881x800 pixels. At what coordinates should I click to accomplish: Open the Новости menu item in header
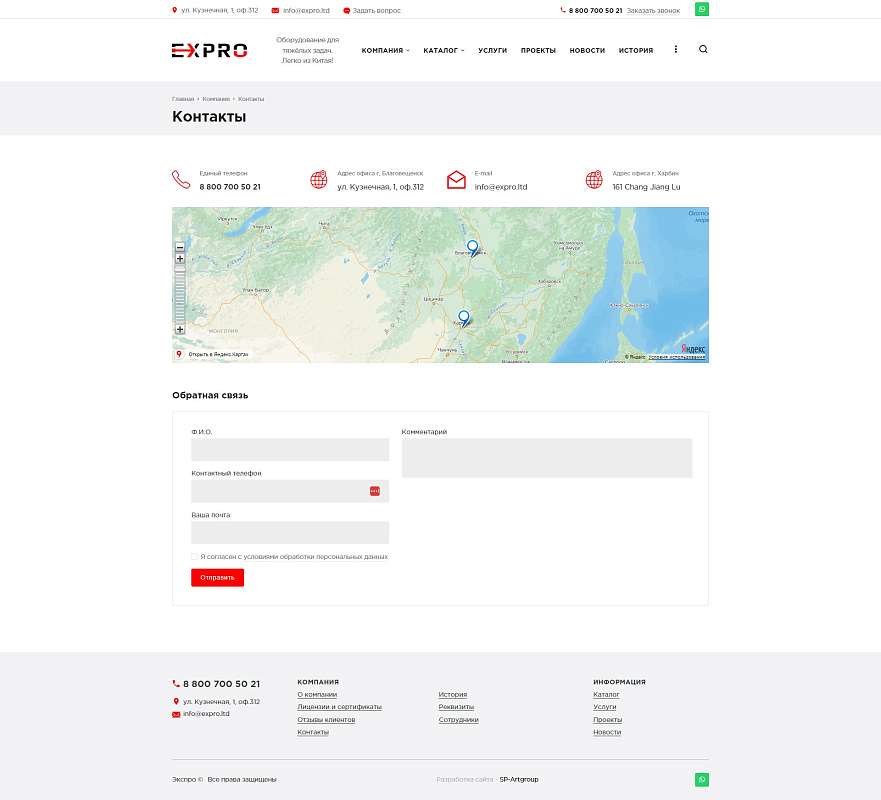coord(587,50)
